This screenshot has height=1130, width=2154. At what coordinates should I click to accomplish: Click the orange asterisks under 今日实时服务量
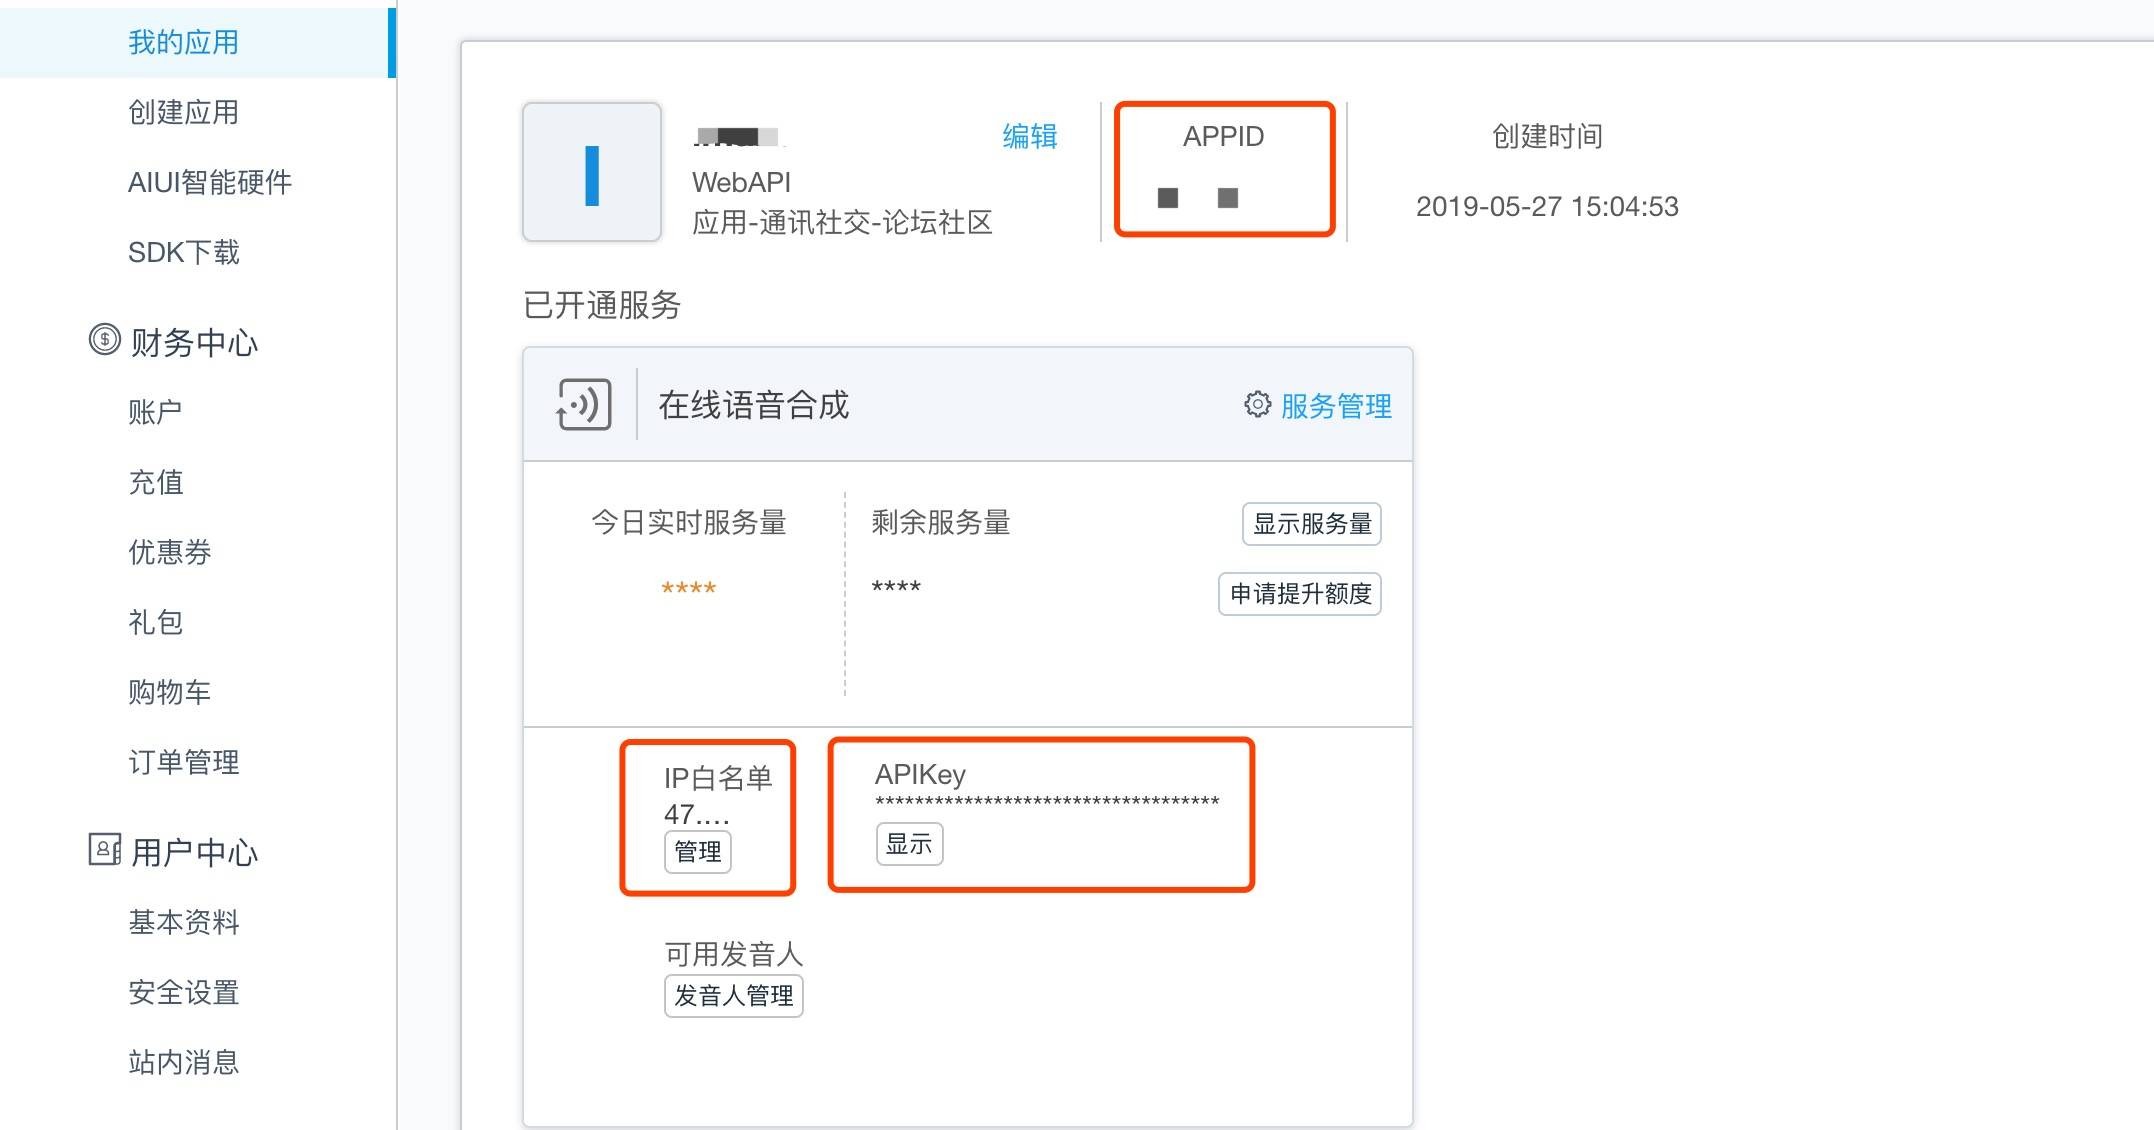[689, 588]
